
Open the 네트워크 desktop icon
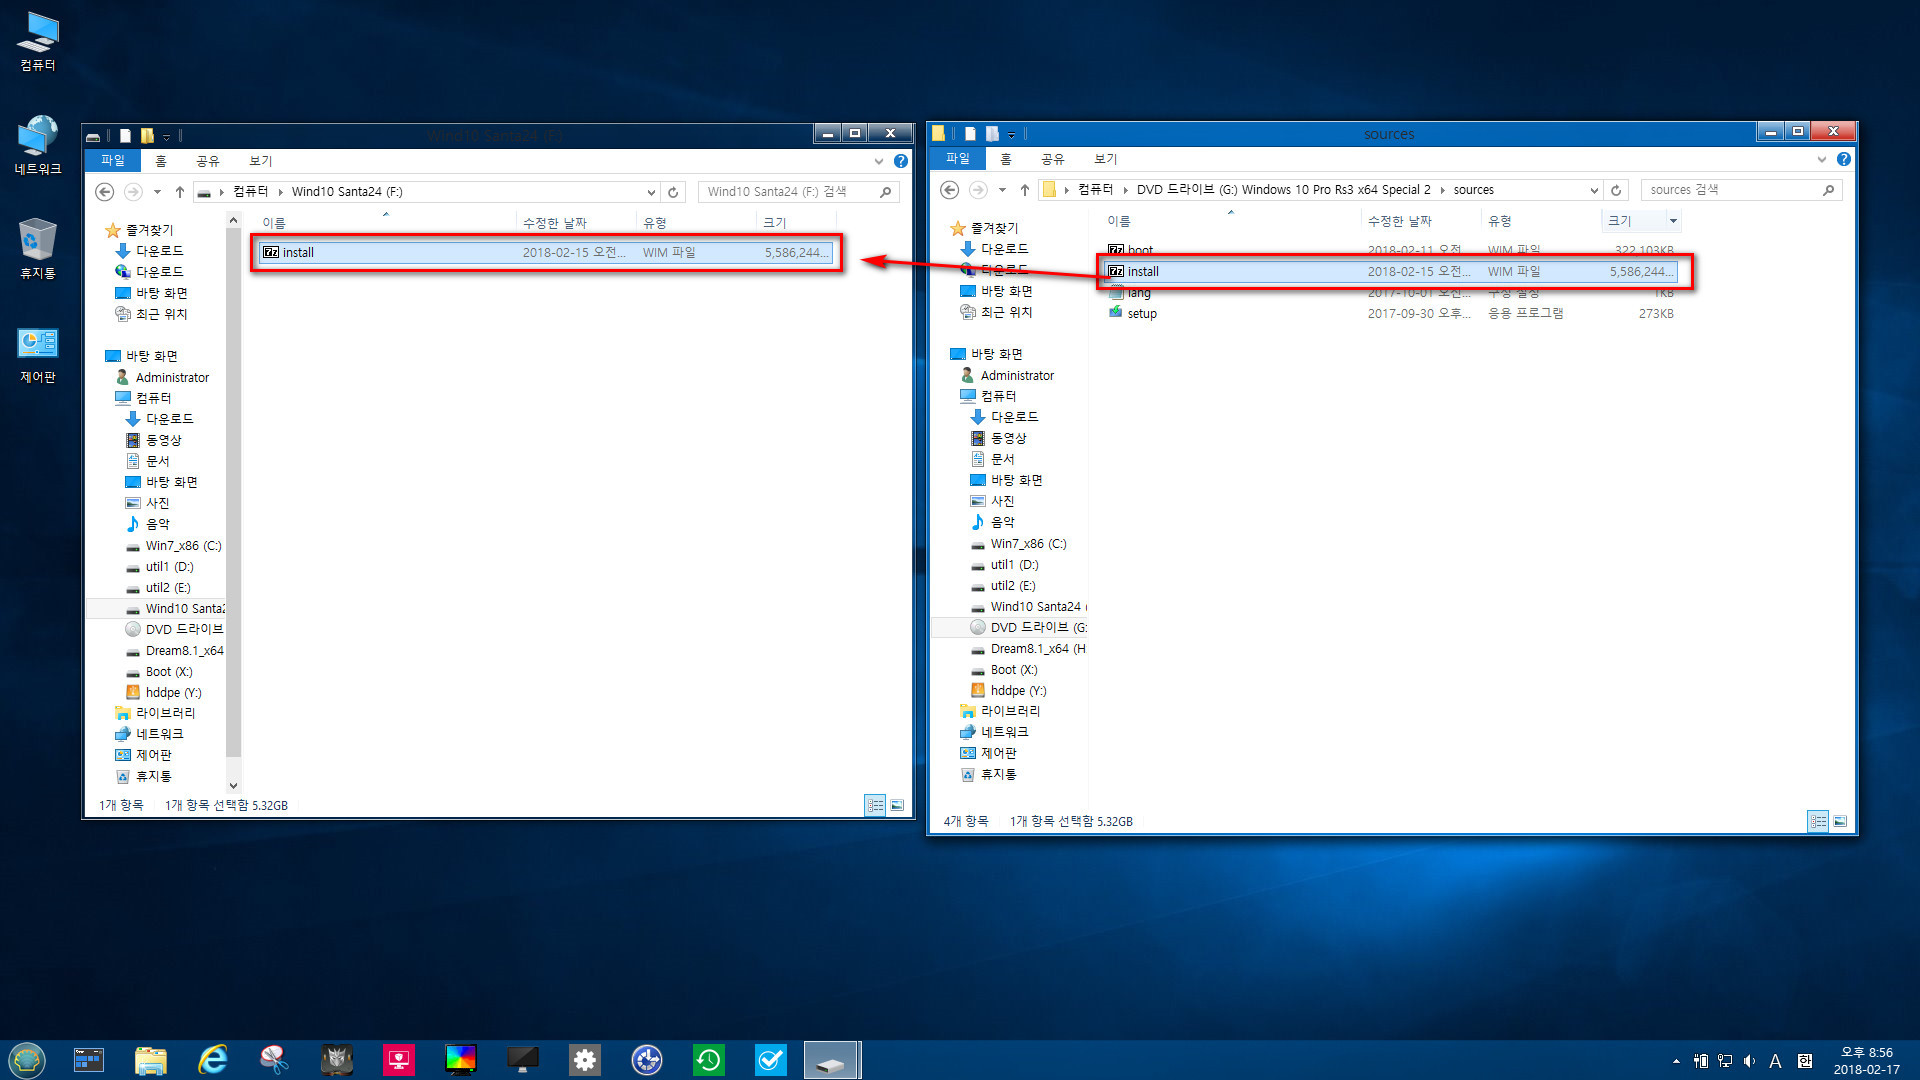tap(38, 146)
